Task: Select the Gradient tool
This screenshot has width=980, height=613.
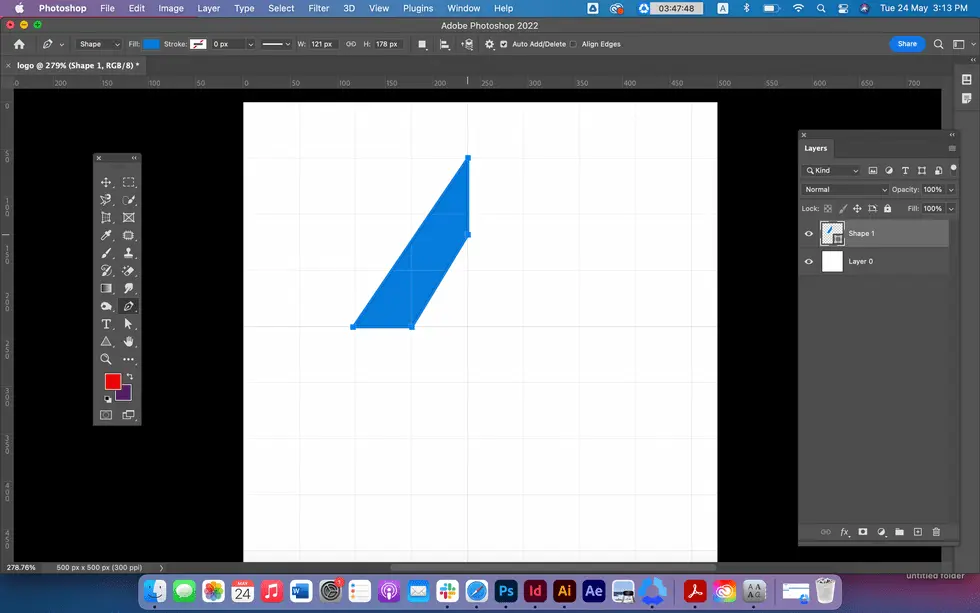Action: coord(106,288)
